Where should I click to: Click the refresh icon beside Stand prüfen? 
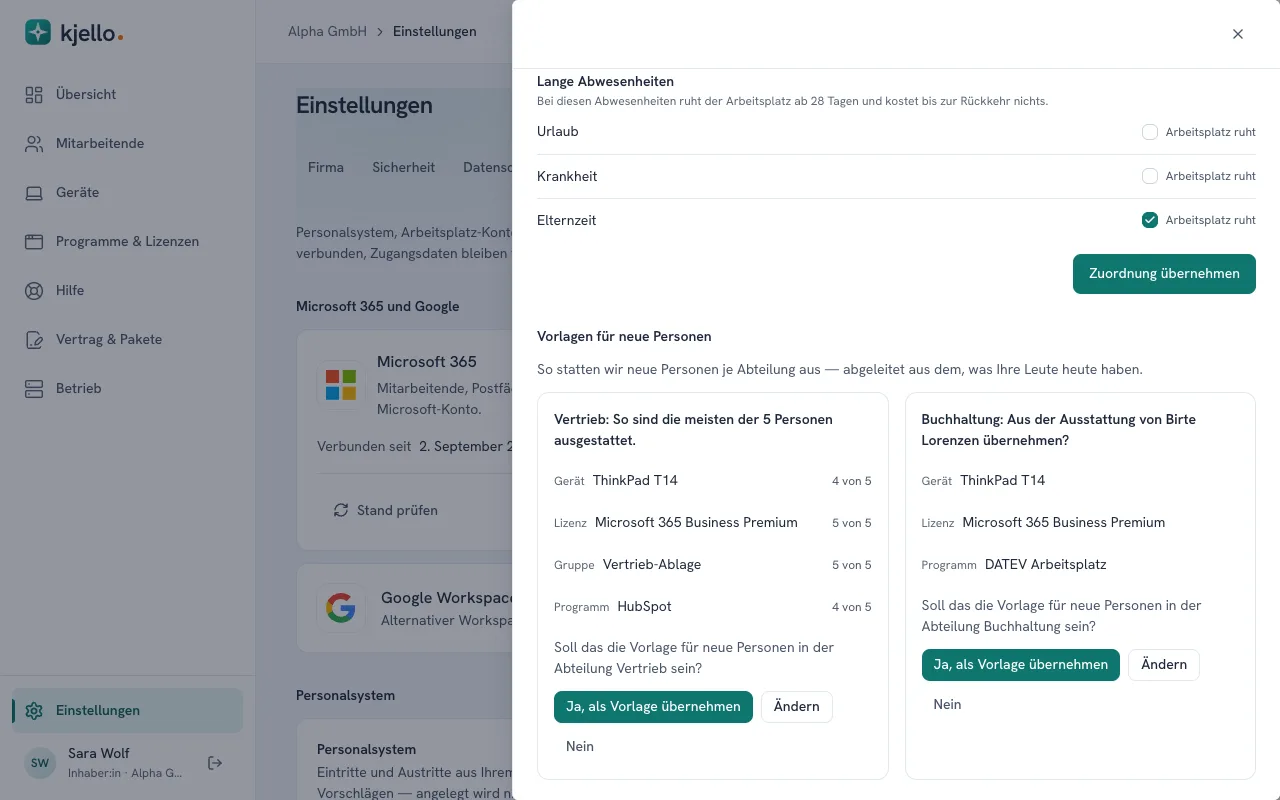[x=341, y=510]
